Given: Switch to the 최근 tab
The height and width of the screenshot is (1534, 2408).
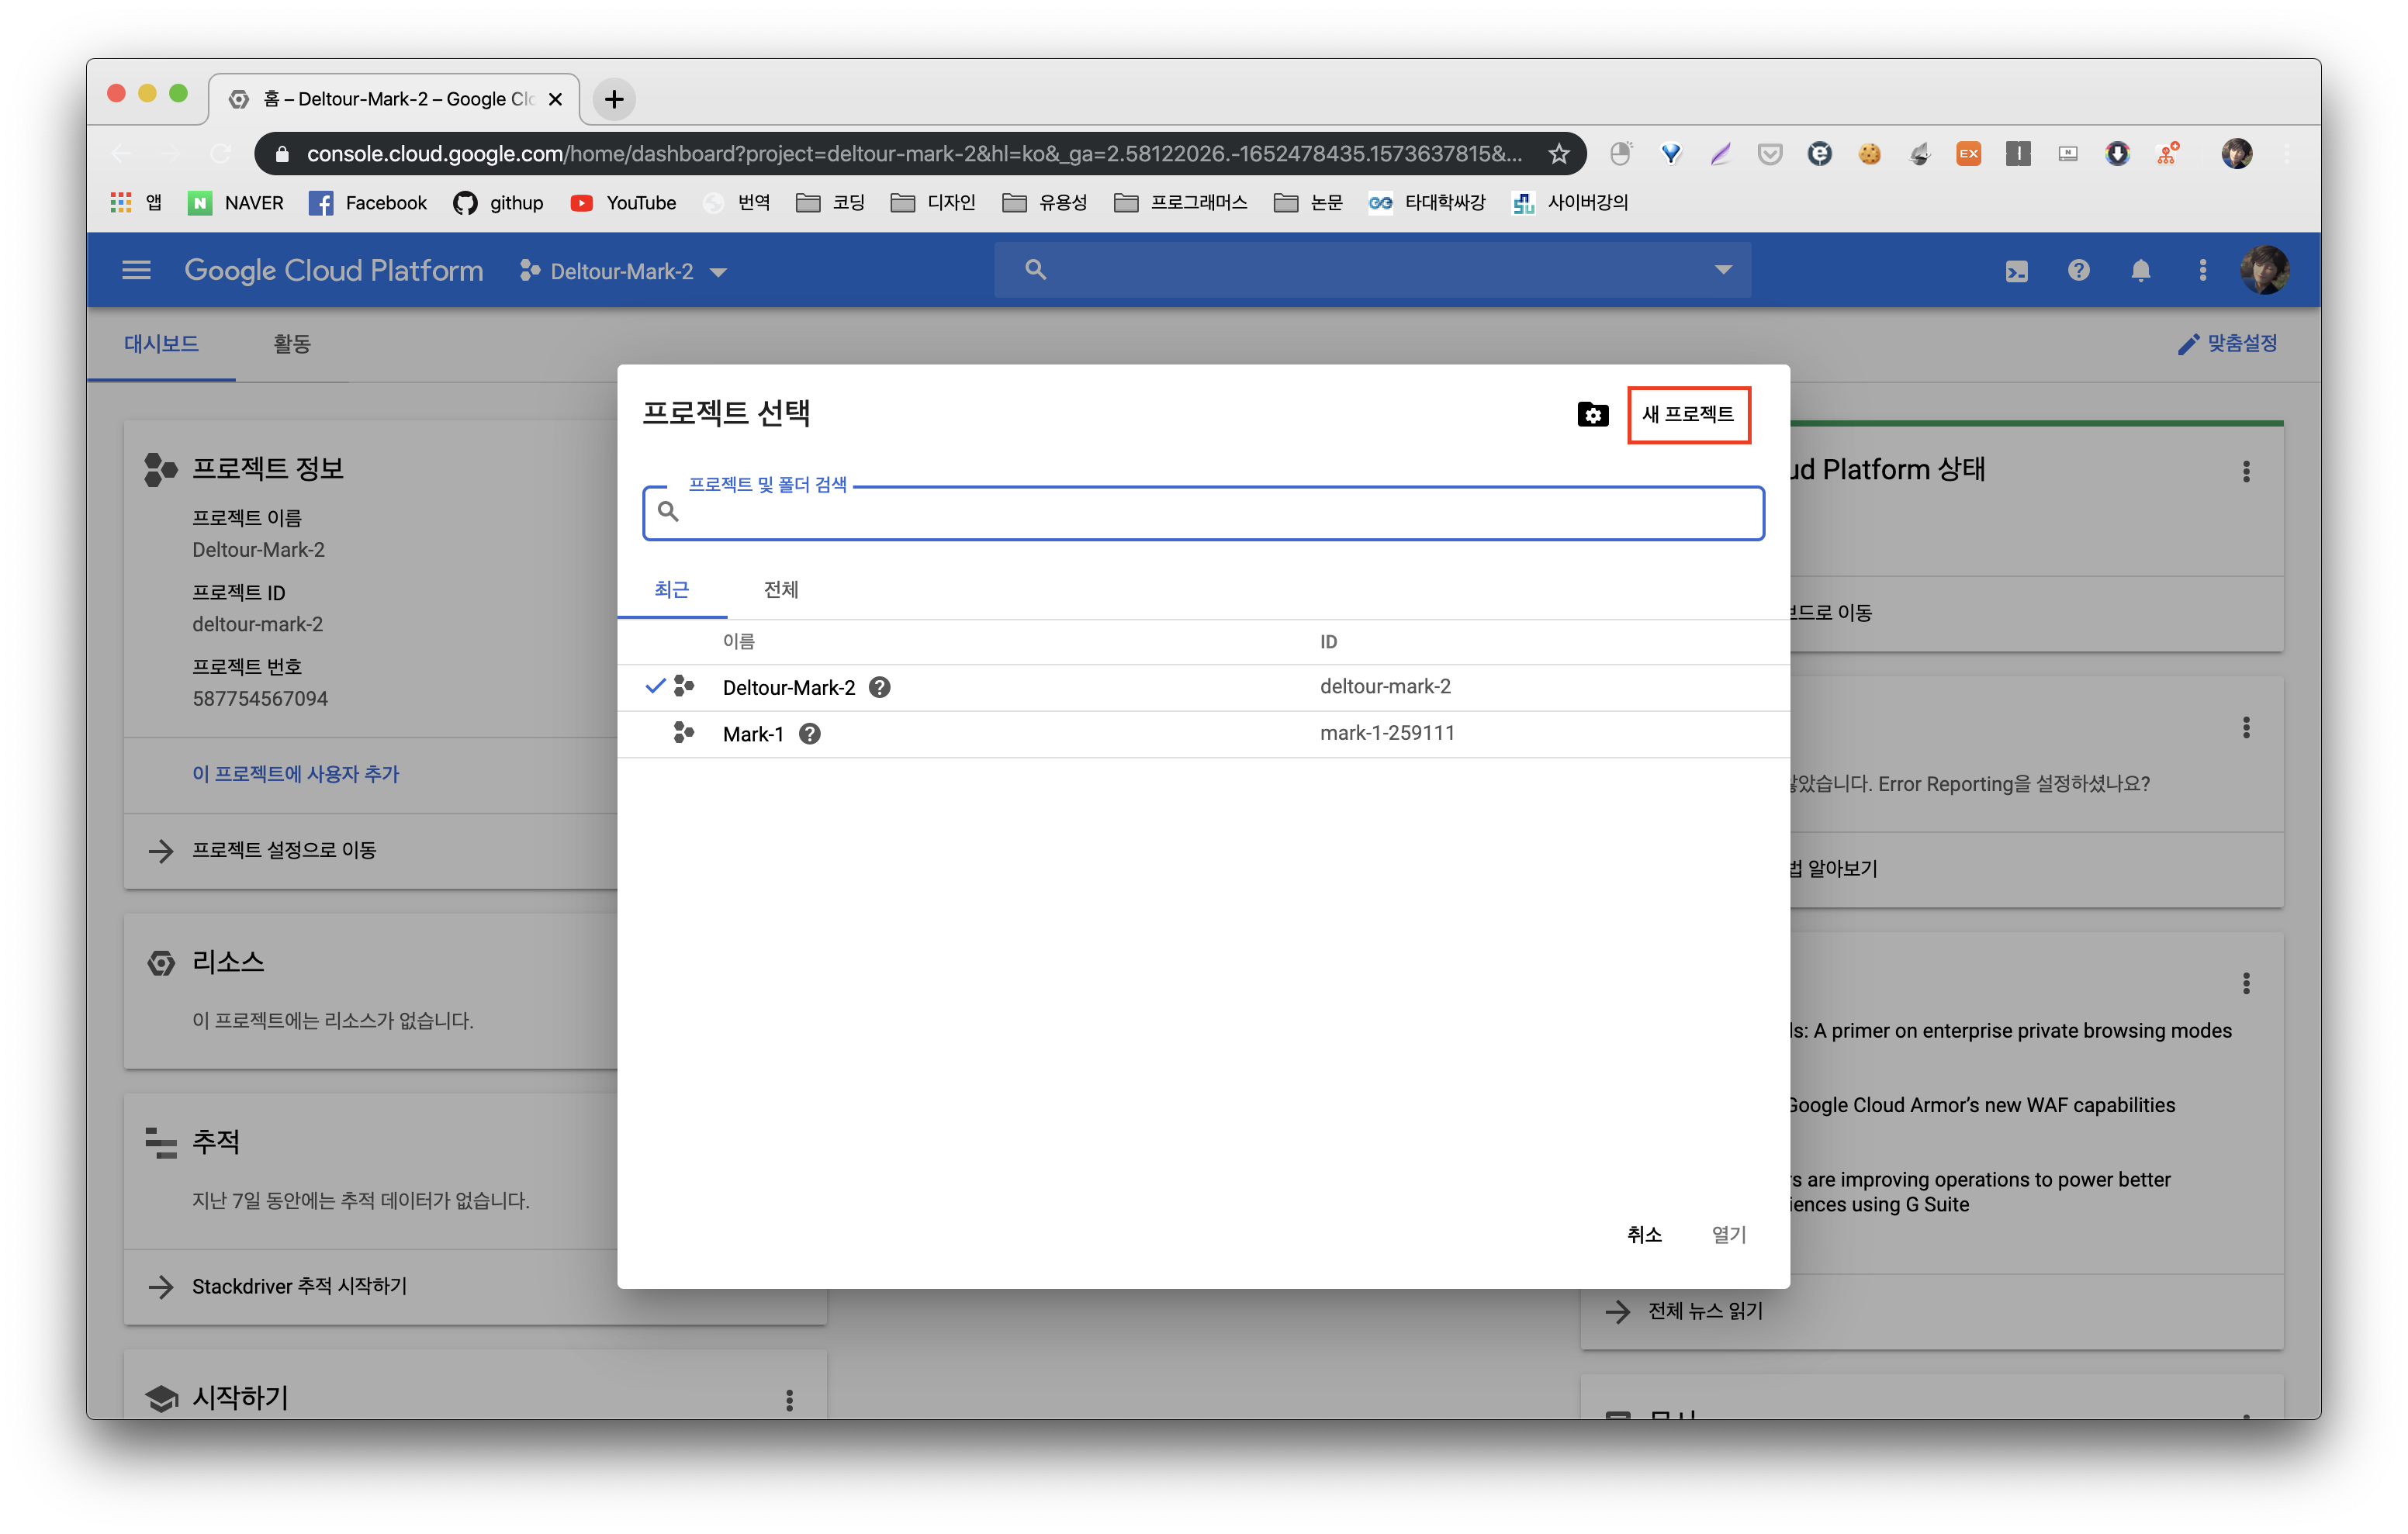Looking at the screenshot, I should click(671, 590).
